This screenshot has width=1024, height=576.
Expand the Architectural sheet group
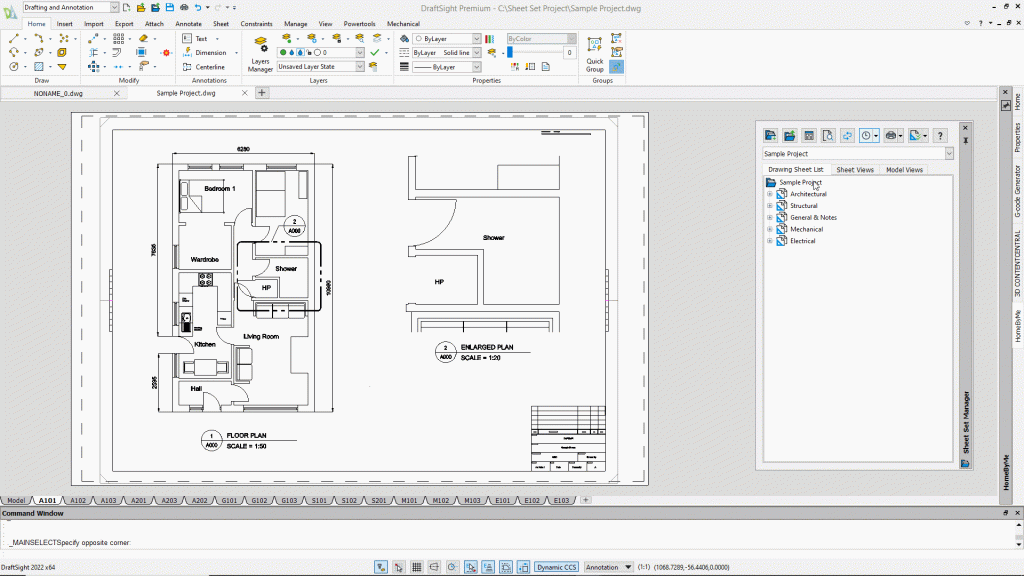point(770,194)
